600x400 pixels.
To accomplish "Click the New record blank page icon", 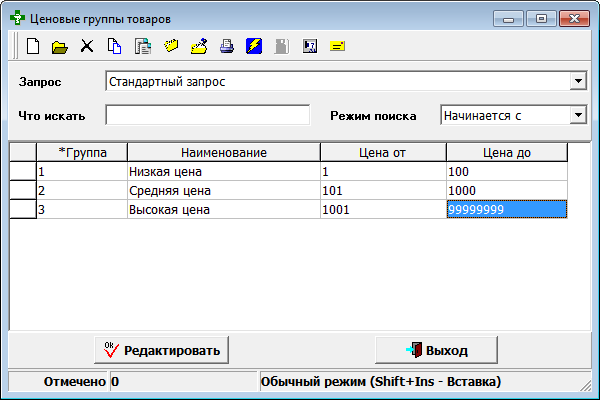I will click(x=33, y=46).
